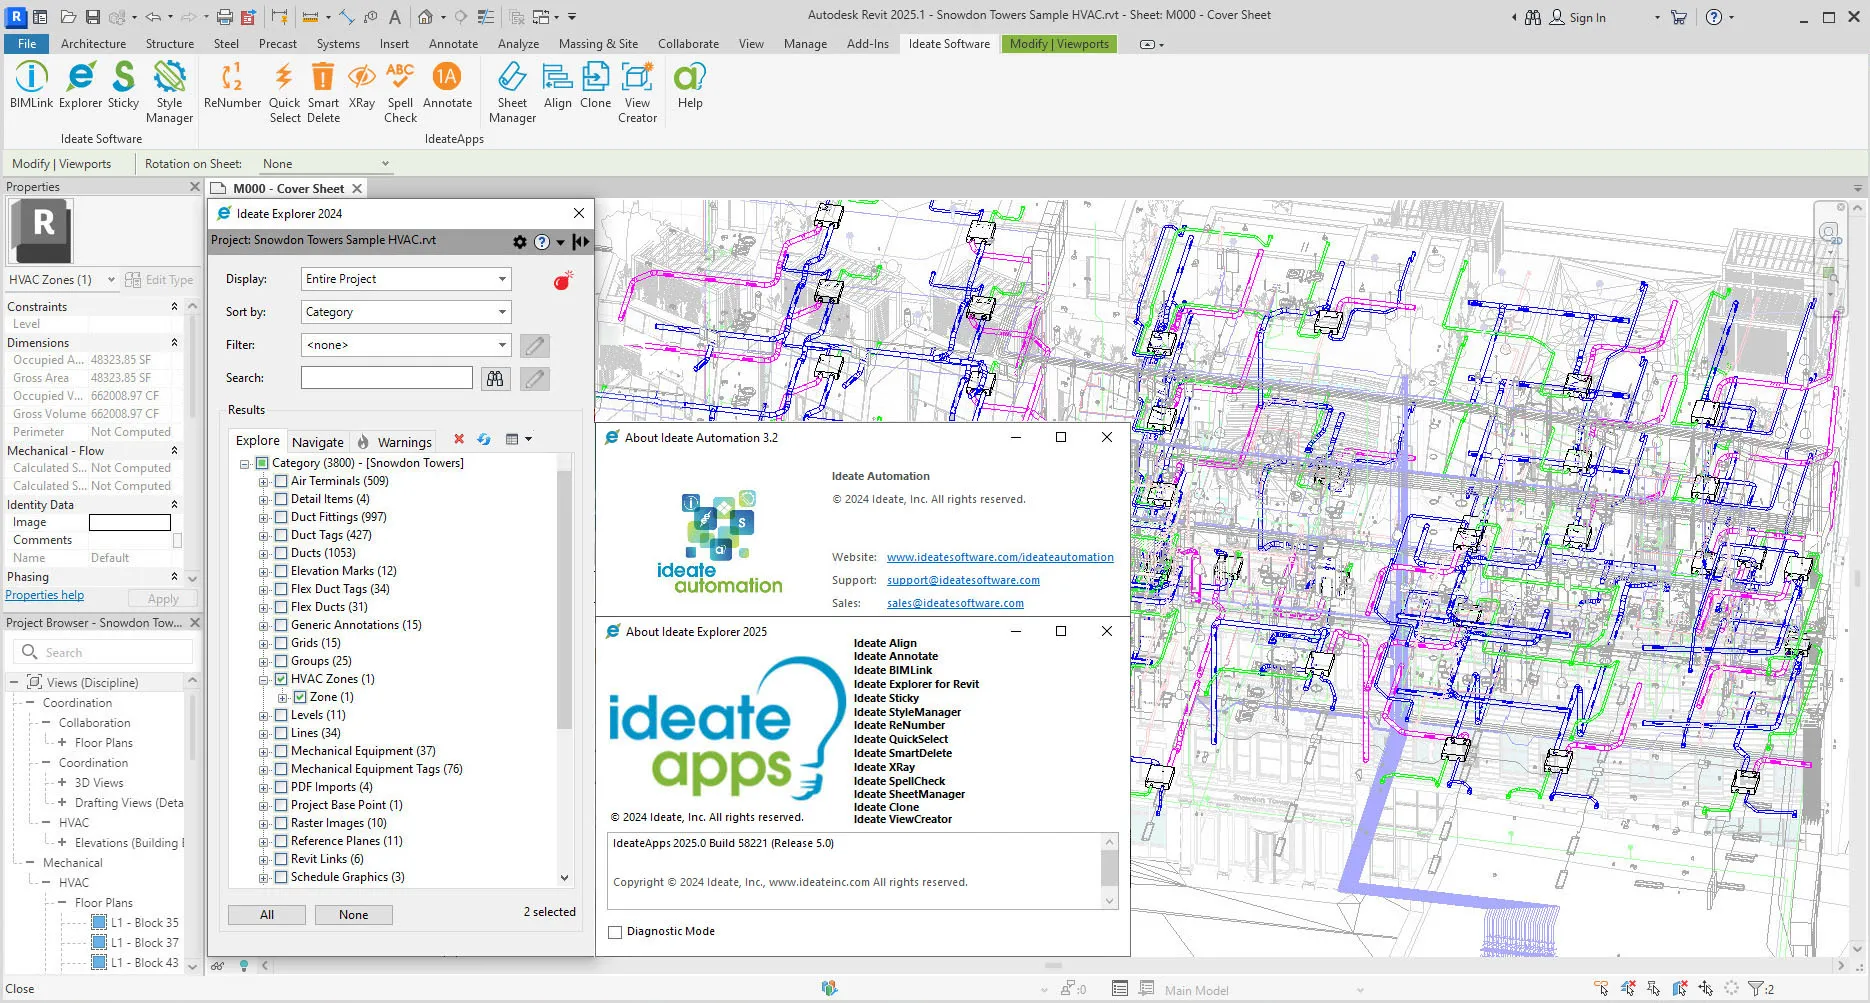Open the Sticky tool
Screen dimensions: 1870x1003
click(x=123, y=86)
